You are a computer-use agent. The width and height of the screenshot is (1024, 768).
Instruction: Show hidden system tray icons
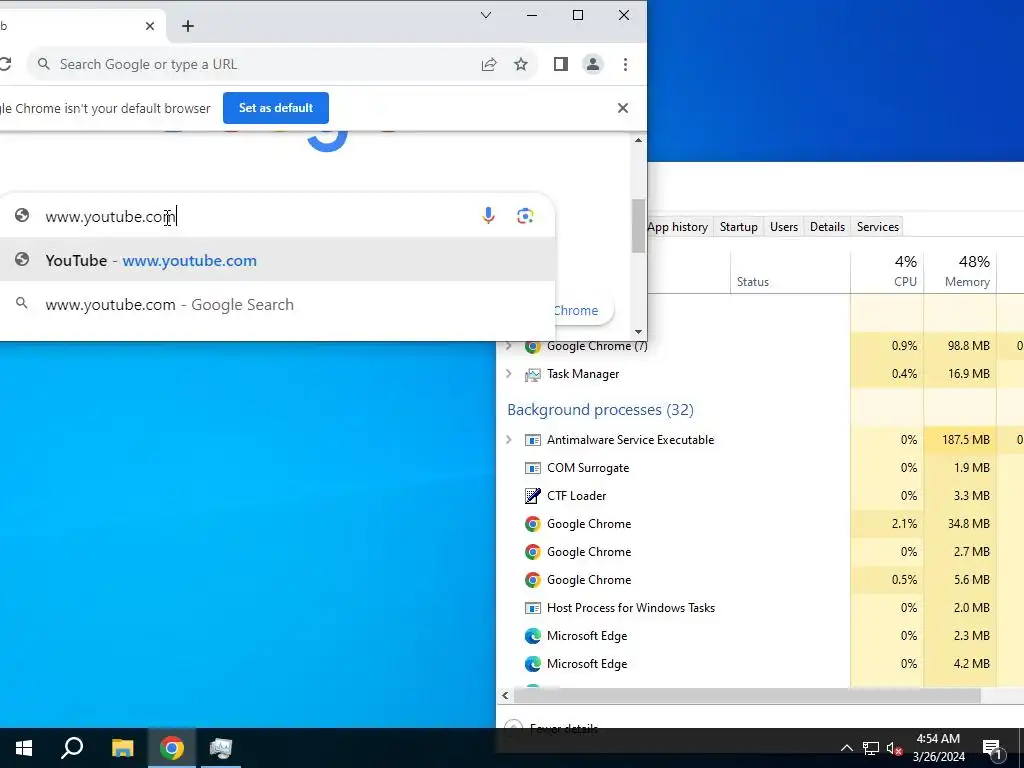click(x=846, y=748)
